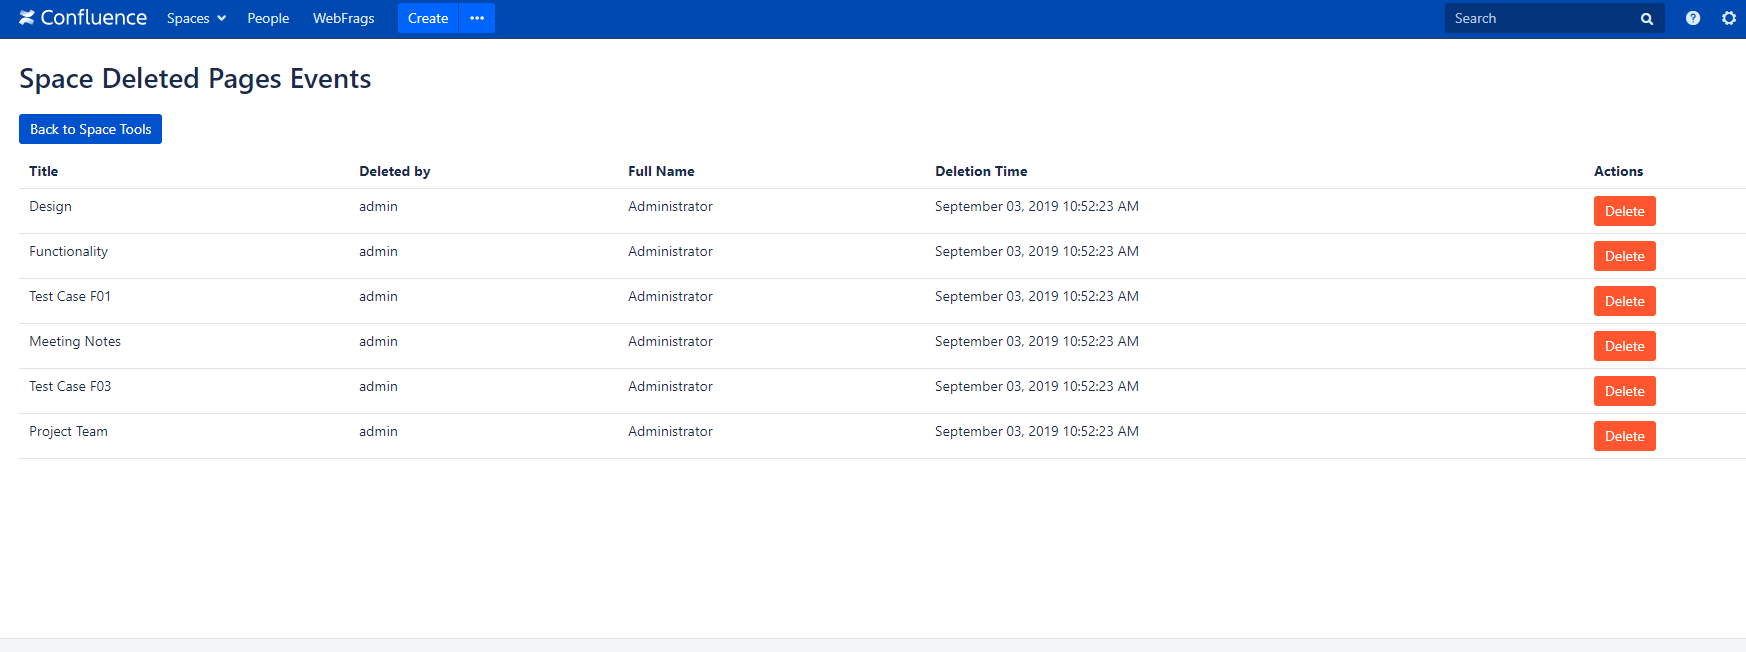The width and height of the screenshot is (1746, 652).
Task: Delete the Test Case F01 event
Action: 1624,301
